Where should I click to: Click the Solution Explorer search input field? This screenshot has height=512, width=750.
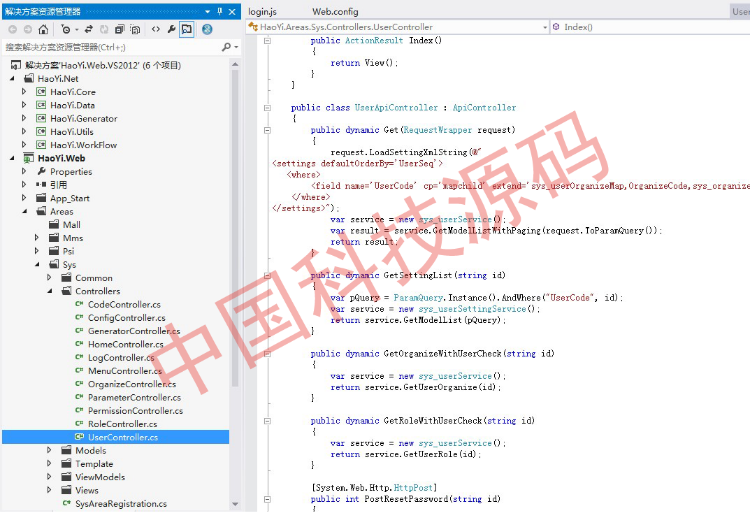tap(111, 47)
